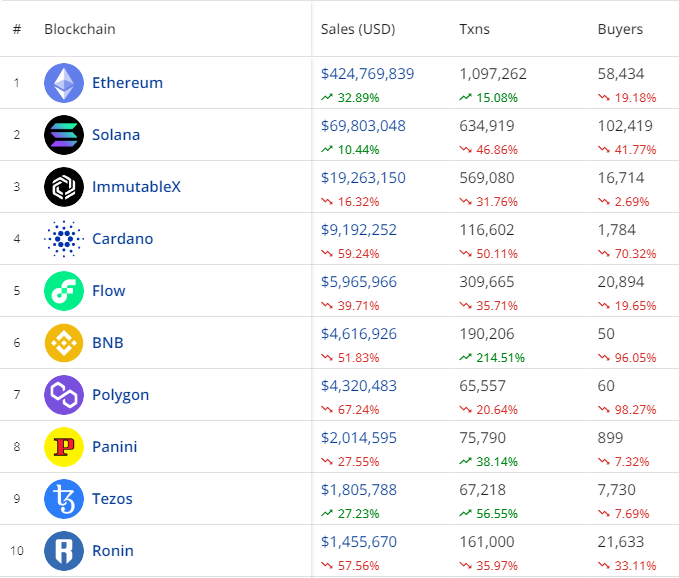This screenshot has height=578, width=679.
Task: Click the Cardano logo icon
Action: coord(64,239)
